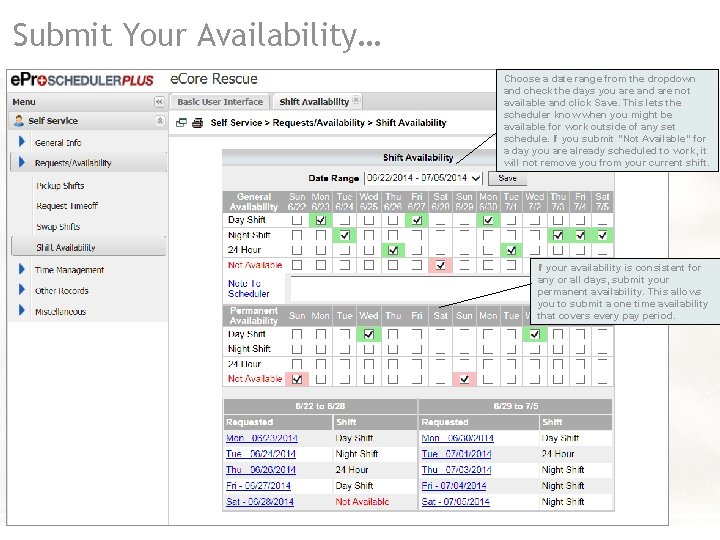The height and width of the screenshot is (540, 720).
Task: Expand the Other Records arrow
Action: [x=22, y=290]
